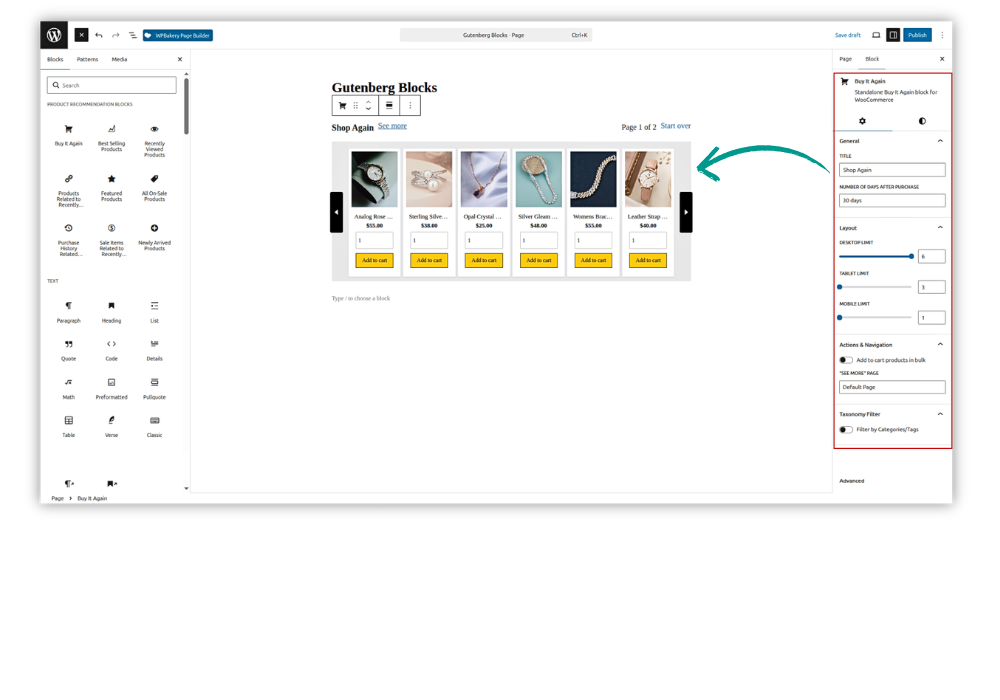Follow the See more link

(392, 126)
